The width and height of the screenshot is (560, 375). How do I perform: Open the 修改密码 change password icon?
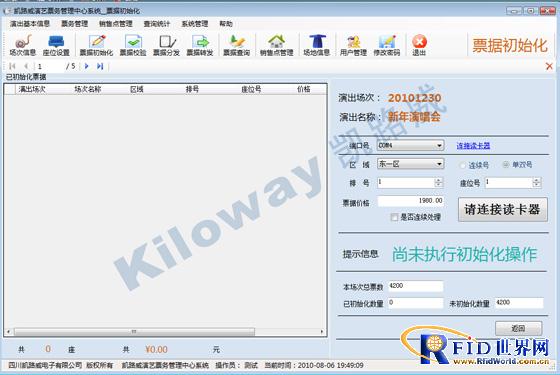coord(387,45)
